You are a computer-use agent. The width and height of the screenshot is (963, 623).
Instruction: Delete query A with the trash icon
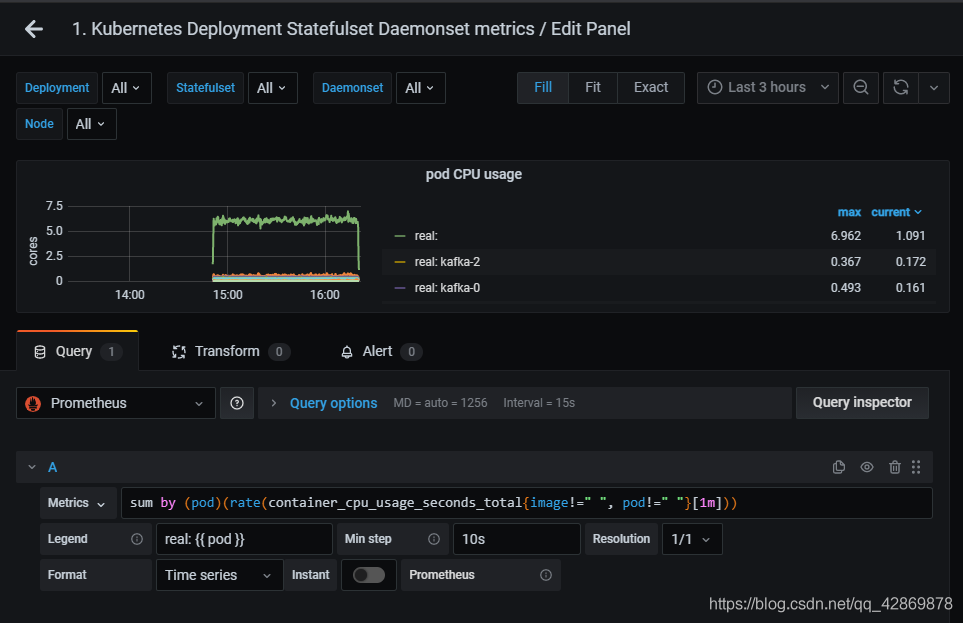point(895,468)
